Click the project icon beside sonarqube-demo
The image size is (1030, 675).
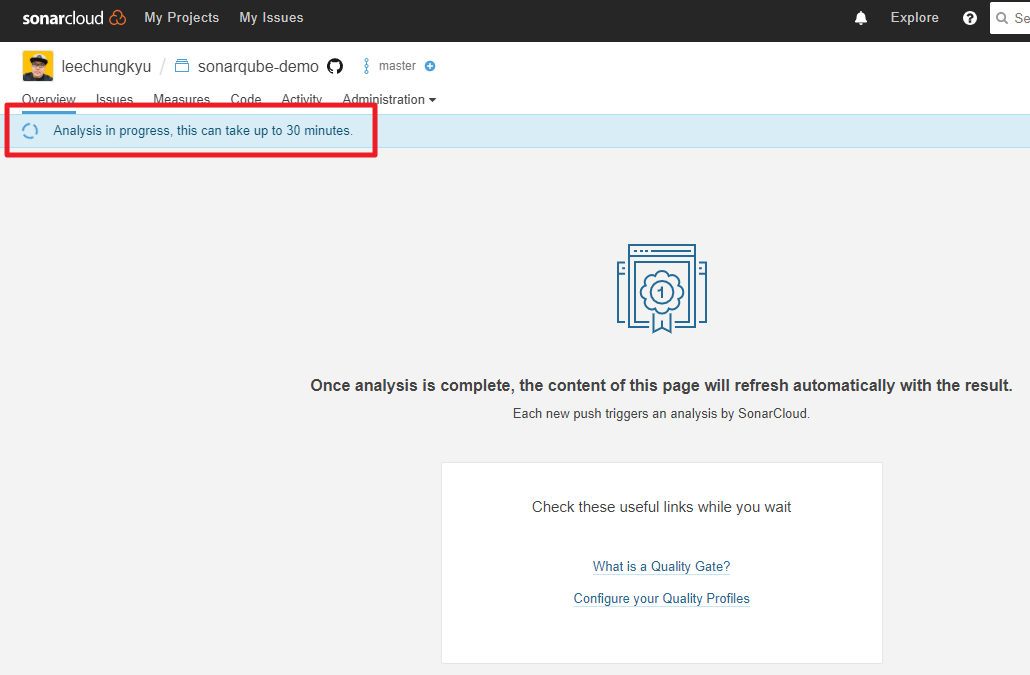pyautogui.click(x=182, y=66)
